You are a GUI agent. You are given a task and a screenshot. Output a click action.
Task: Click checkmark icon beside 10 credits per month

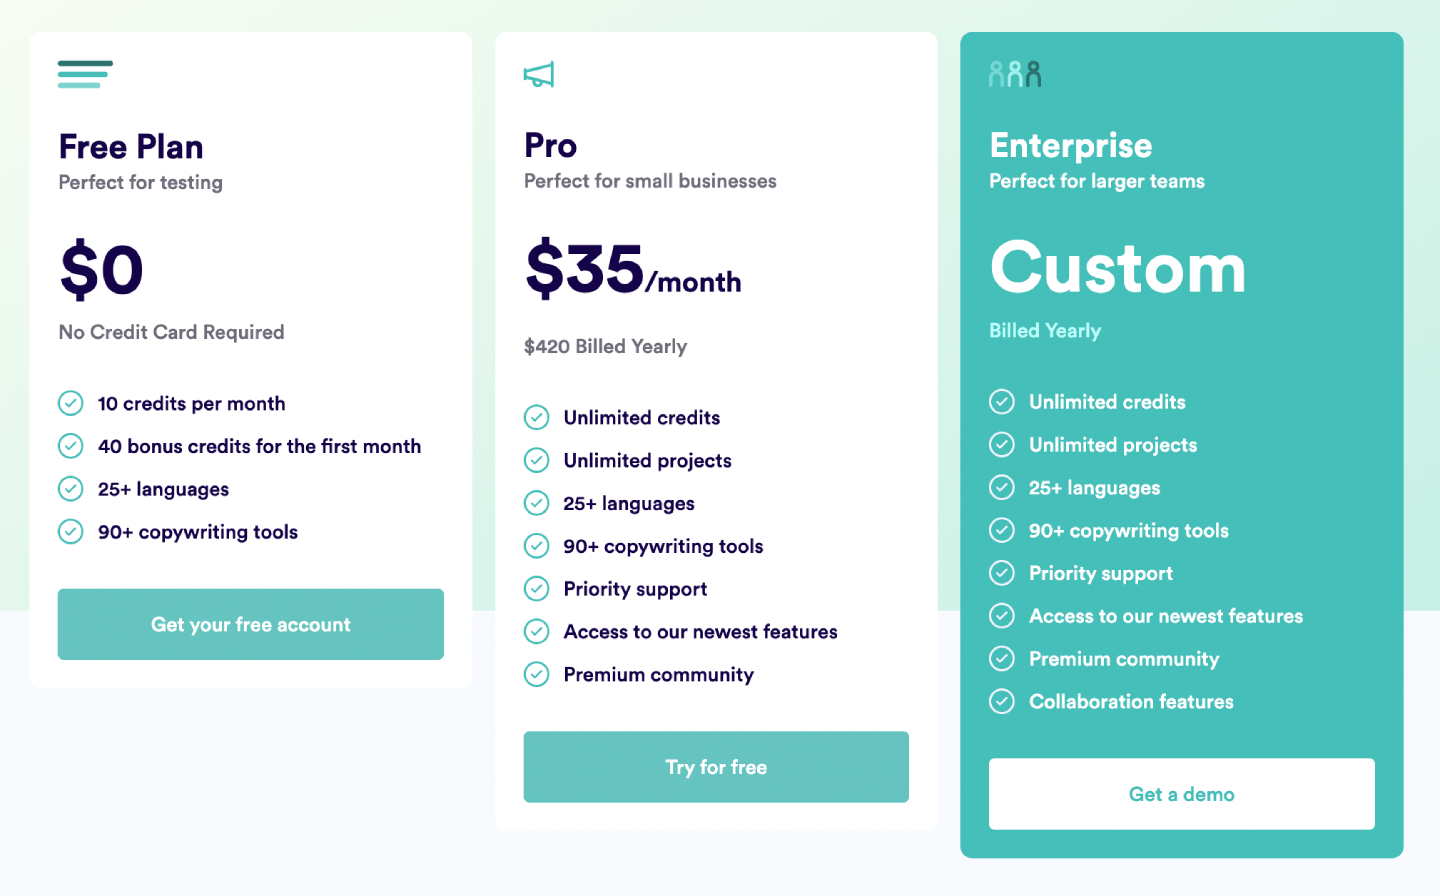pyautogui.click(x=71, y=403)
